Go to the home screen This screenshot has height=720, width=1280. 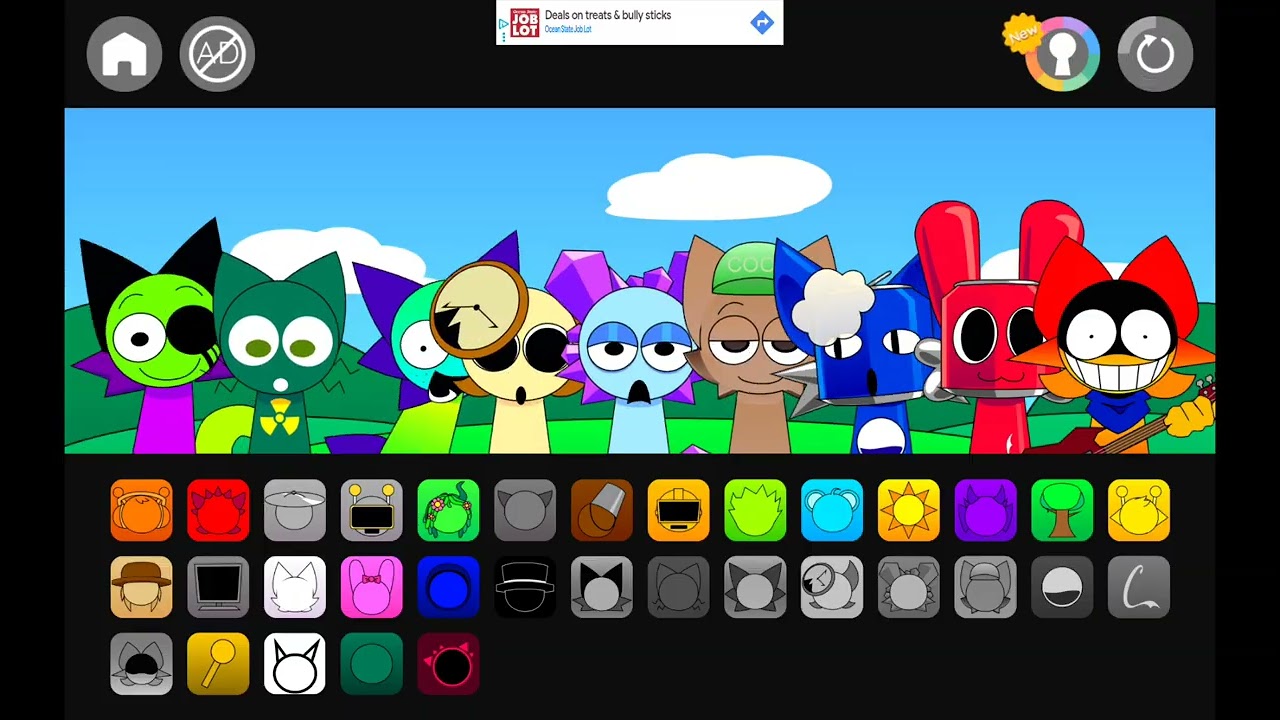click(x=124, y=54)
